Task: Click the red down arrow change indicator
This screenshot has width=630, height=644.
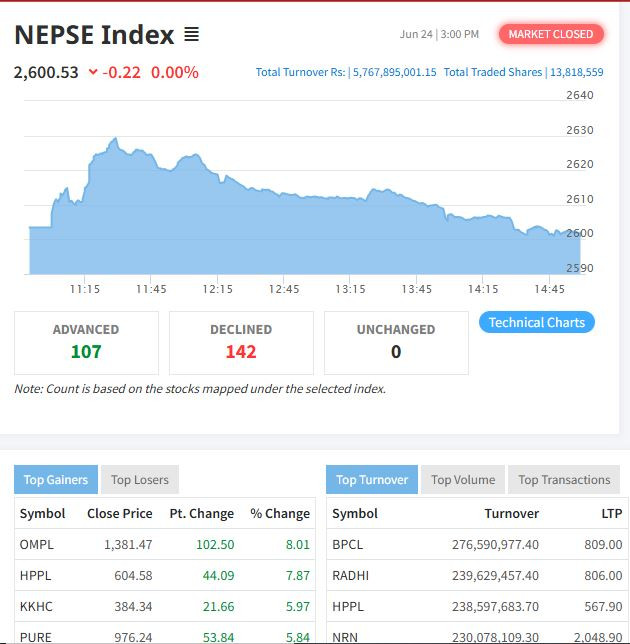Action: 93,72
